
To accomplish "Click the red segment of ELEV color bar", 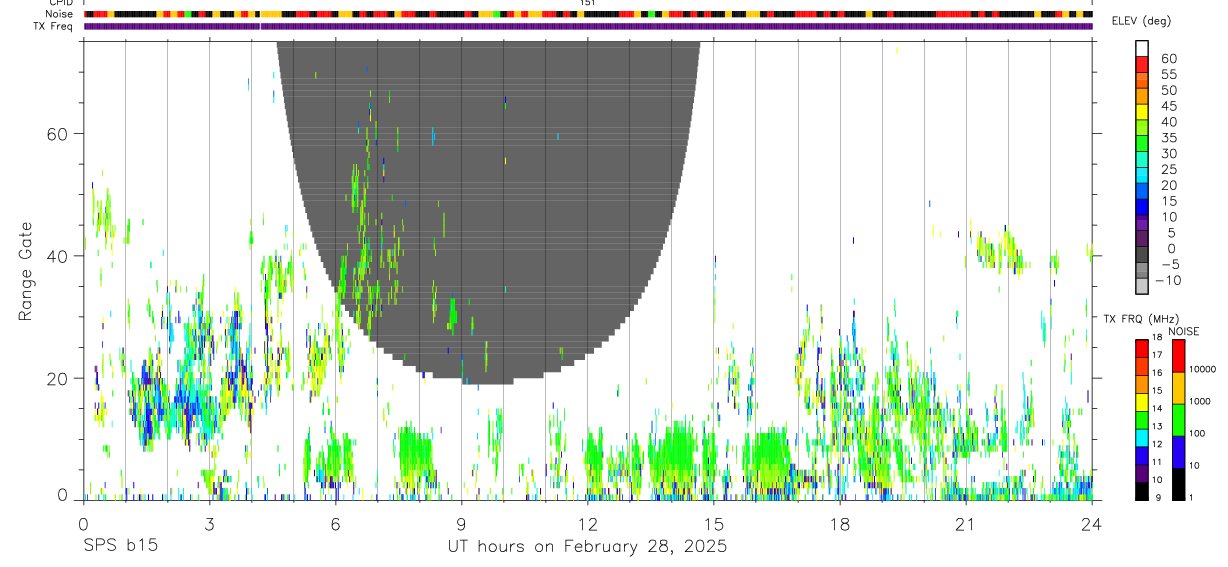I will 1142,64.
